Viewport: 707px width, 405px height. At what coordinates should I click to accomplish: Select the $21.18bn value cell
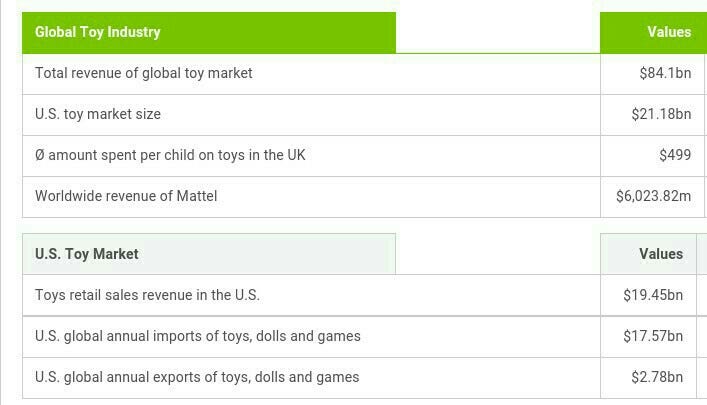tap(652, 115)
